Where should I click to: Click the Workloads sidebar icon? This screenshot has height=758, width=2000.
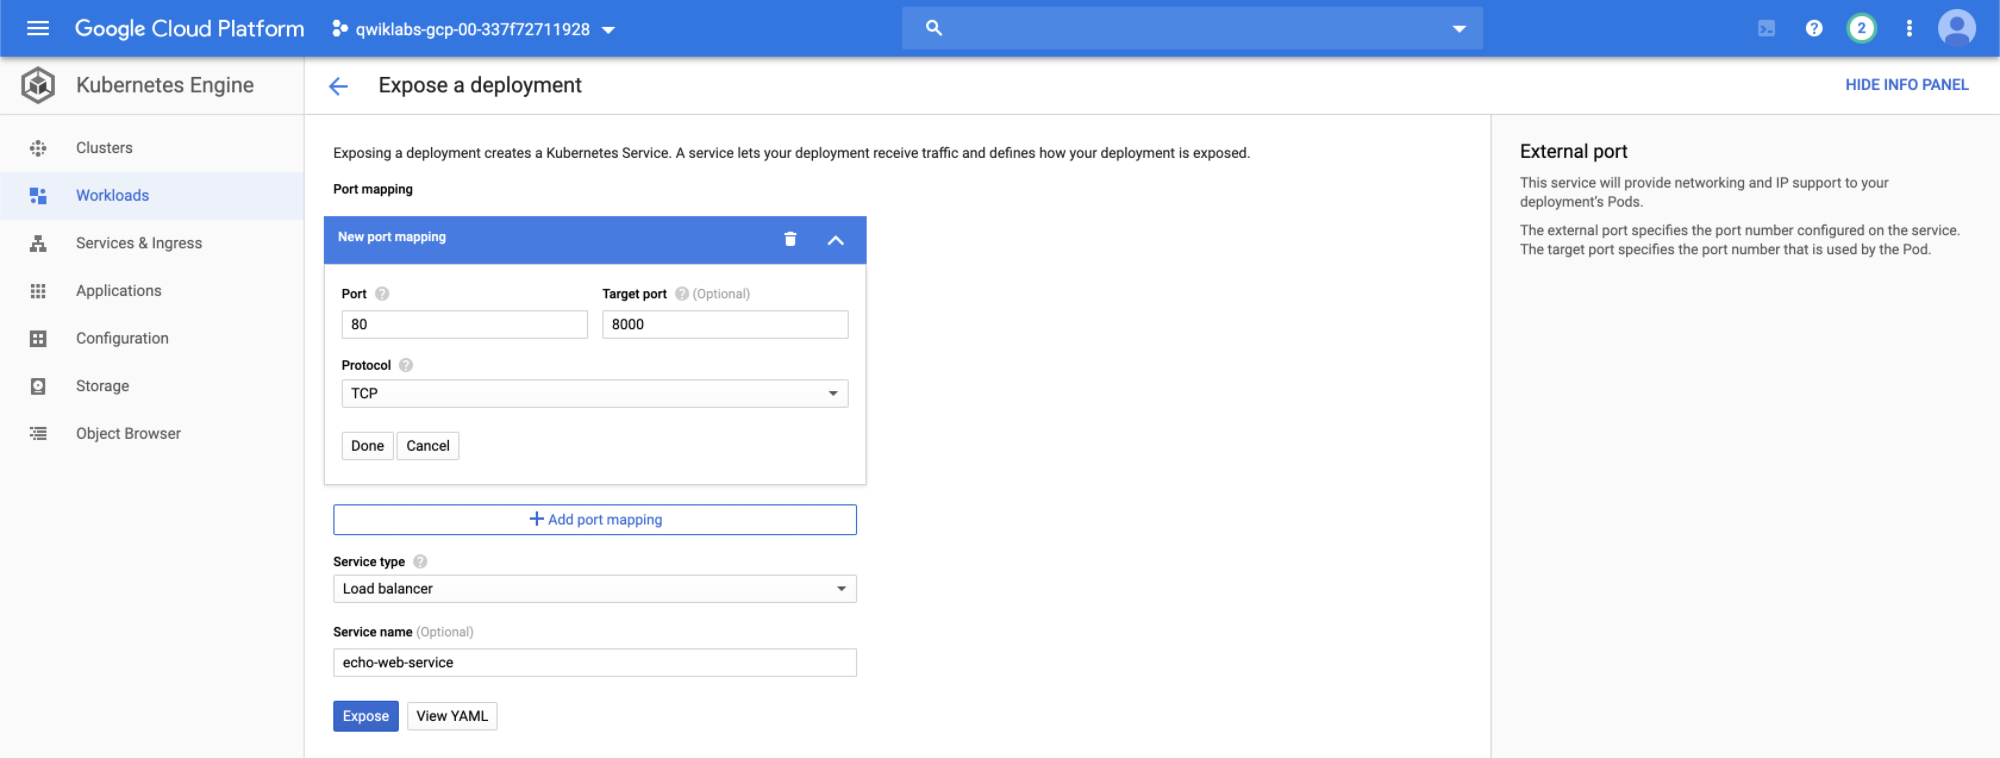[38, 196]
